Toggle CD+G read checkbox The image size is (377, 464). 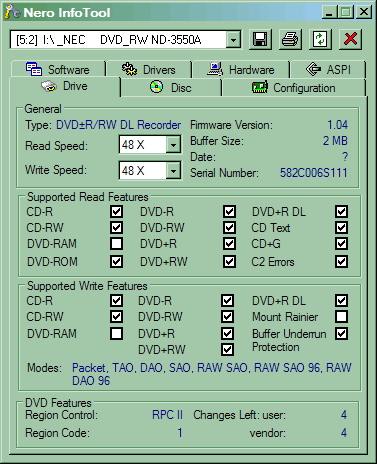(341, 244)
